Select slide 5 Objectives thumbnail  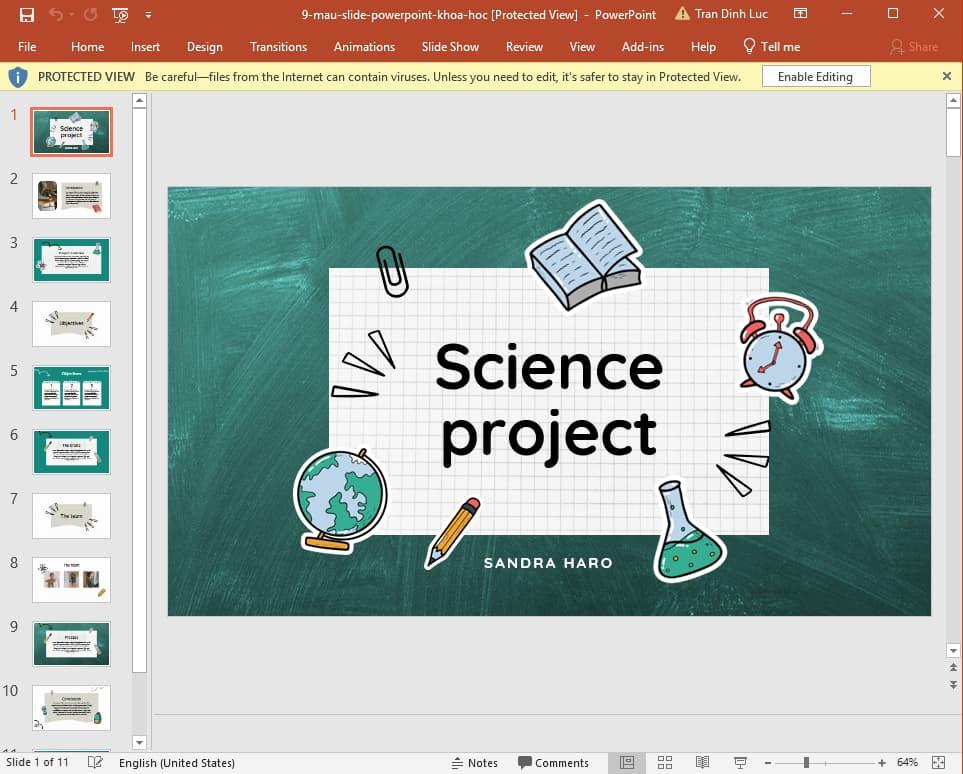(x=71, y=388)
